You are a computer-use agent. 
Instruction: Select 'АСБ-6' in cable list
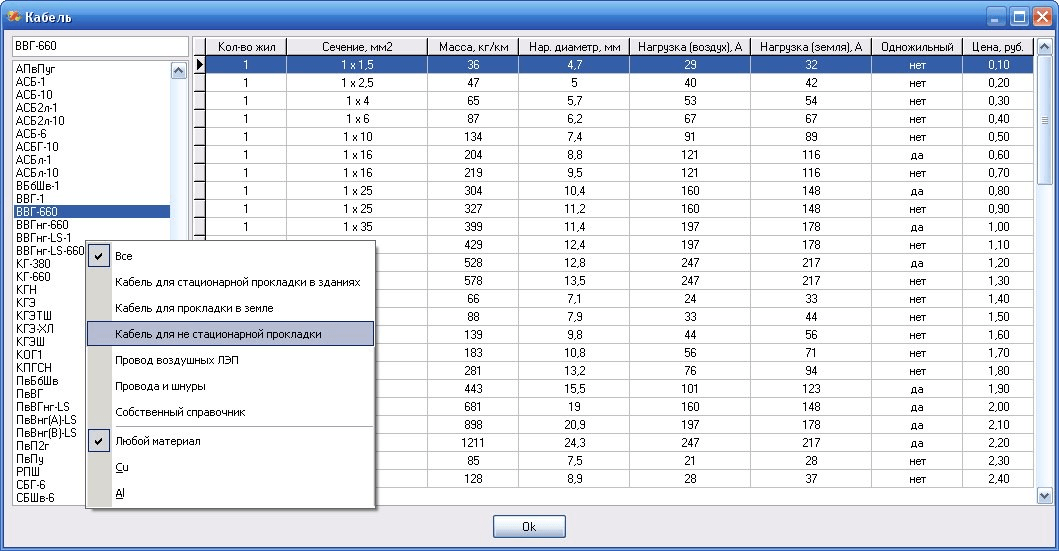point(30,134)
